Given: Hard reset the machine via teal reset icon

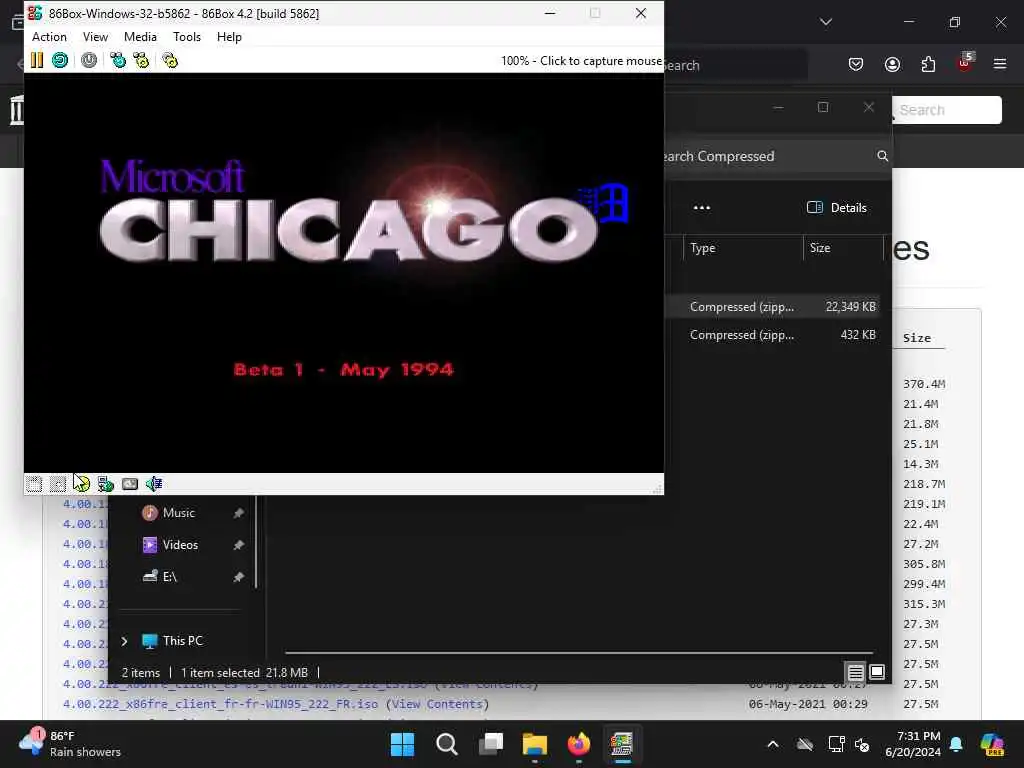Looking at the screenshot, I should [60, 61].
